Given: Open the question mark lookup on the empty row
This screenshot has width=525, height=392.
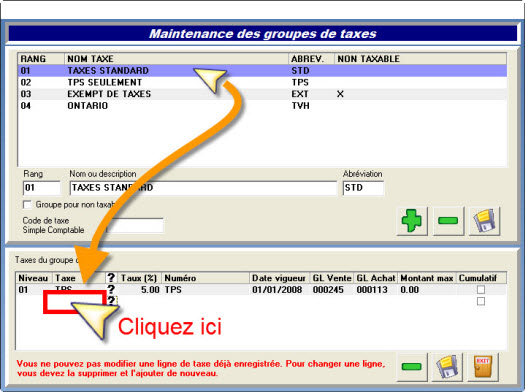Looking at the screenshot, I should [111, 301].
